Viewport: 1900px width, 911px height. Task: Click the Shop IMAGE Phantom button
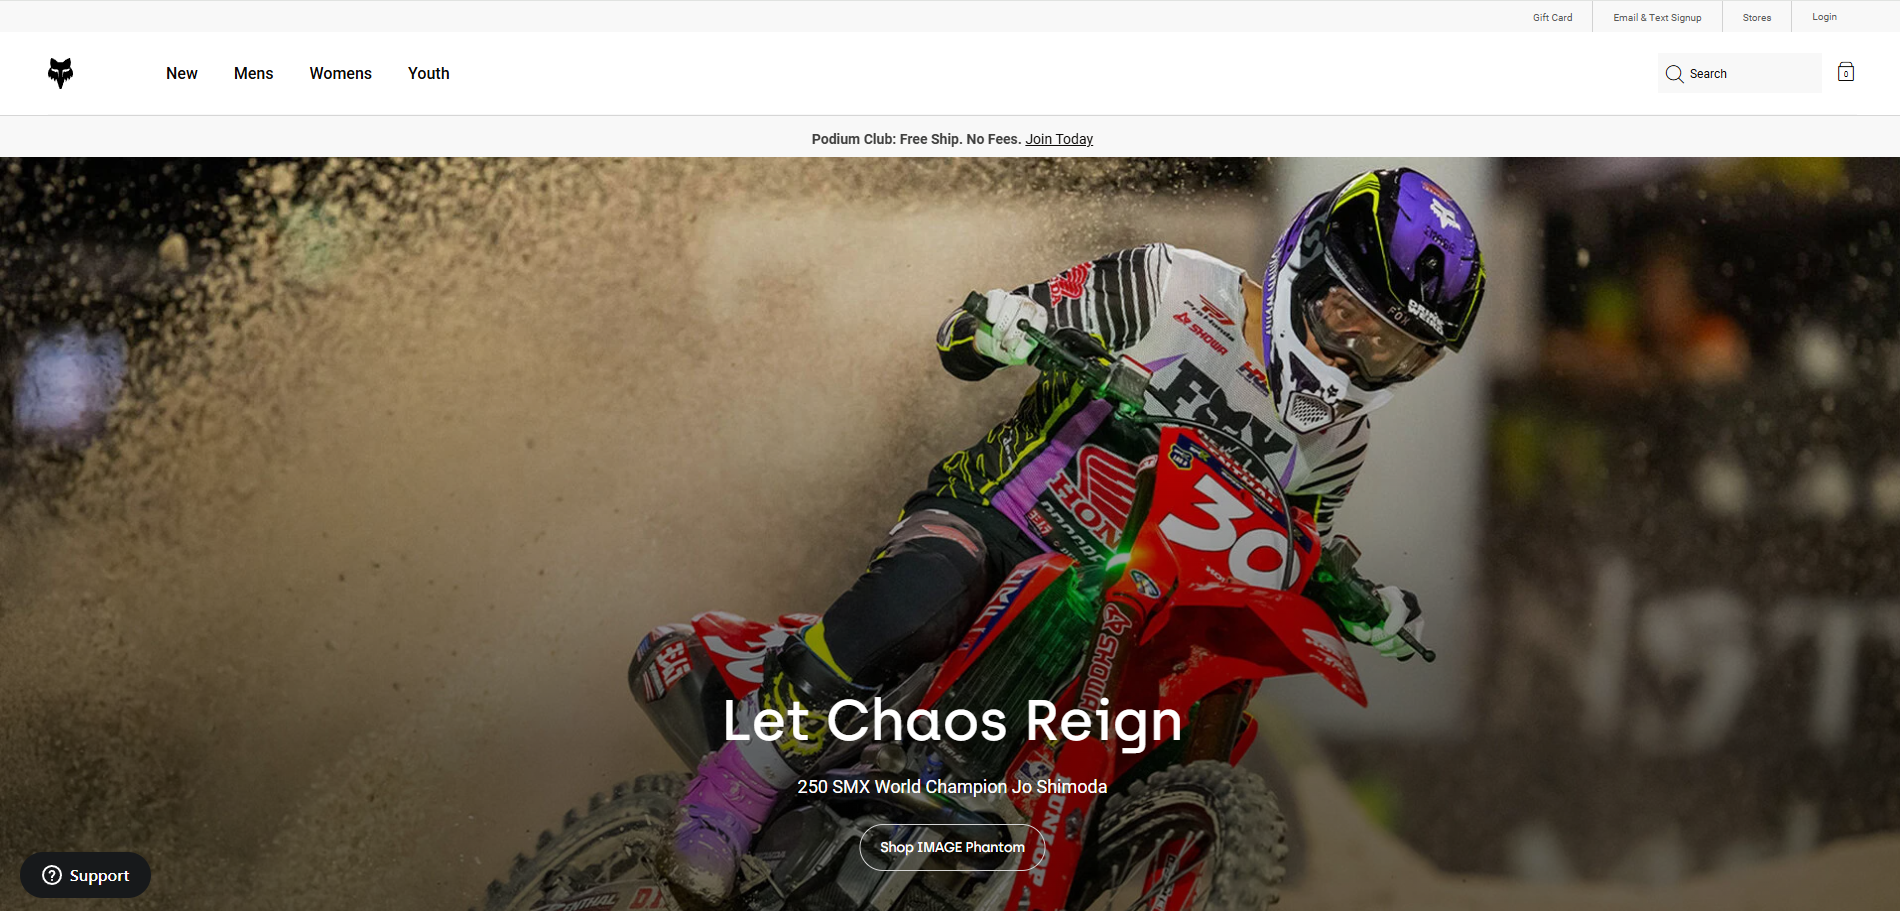point(952,847)
